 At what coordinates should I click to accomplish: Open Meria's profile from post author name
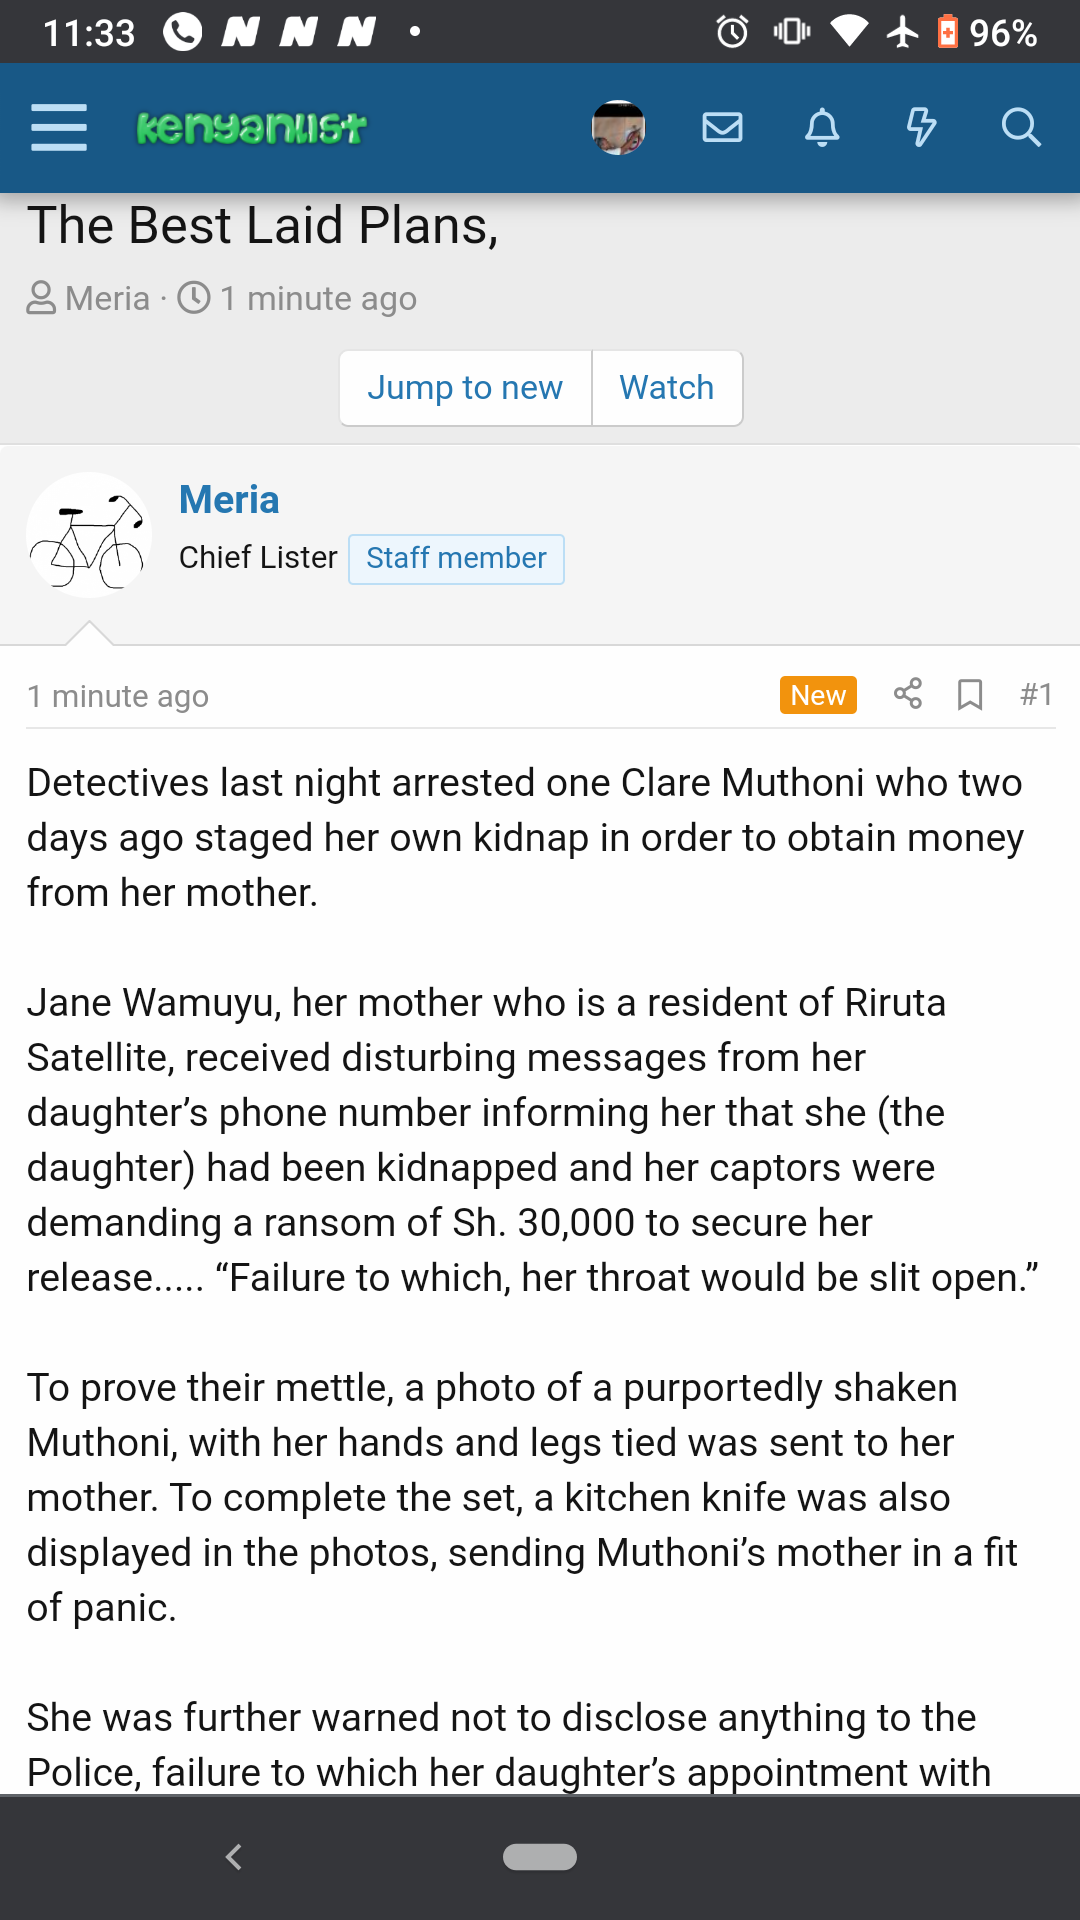coord(229,500)
